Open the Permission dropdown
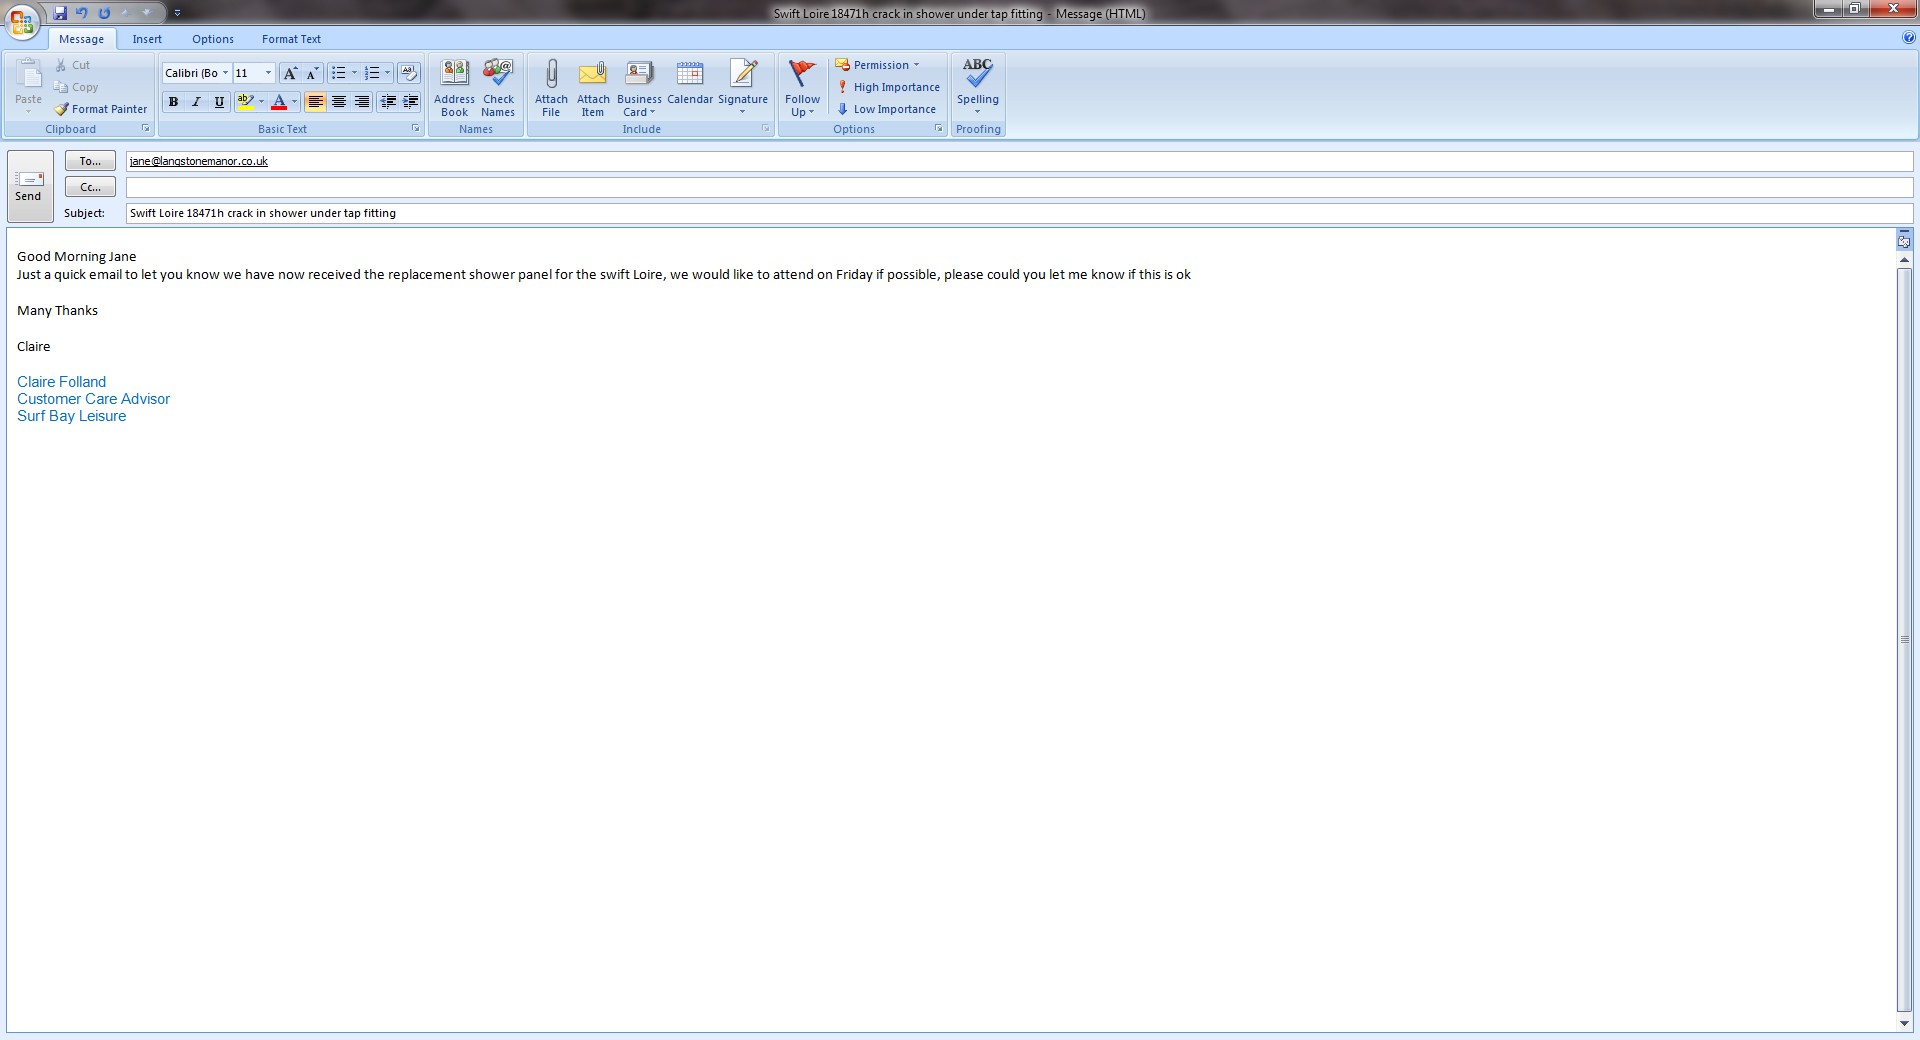The image size is (1920, 1040). pyautogui.click(x=877, y=65)
